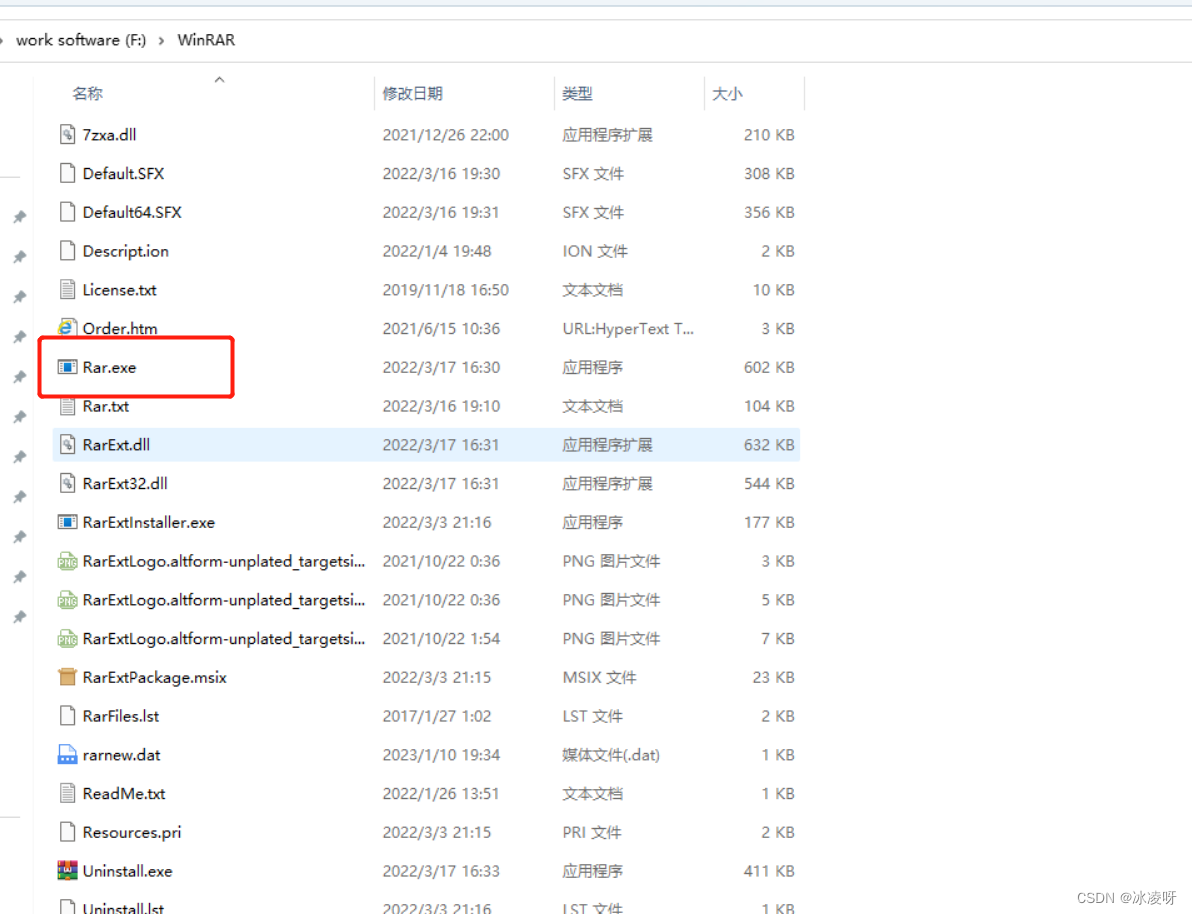Select the Rar.exe file name

109,367
